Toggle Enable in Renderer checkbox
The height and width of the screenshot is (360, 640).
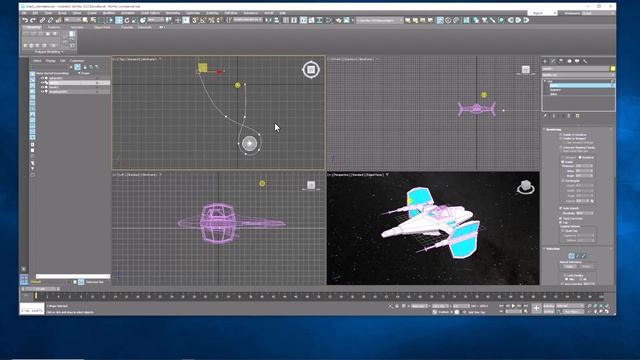tap(561, 134)
